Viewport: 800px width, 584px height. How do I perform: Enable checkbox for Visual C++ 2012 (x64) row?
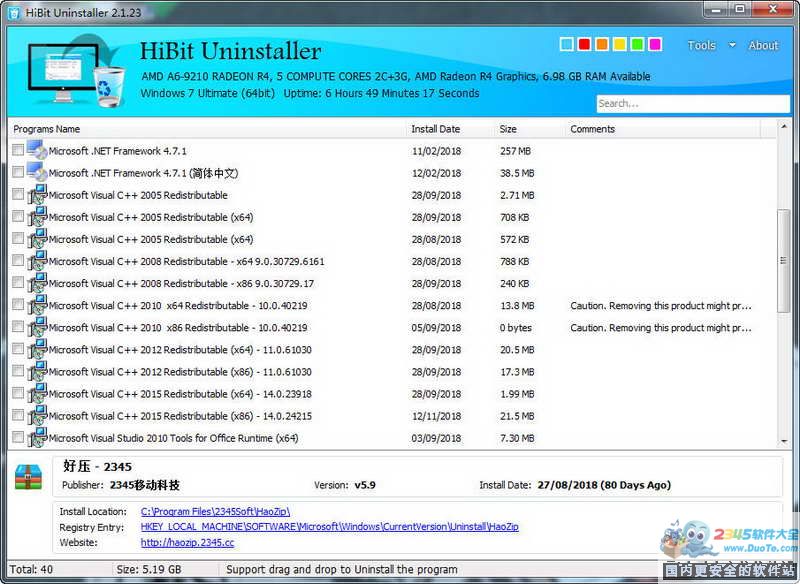pyautogui.click(x=18, y=349)
